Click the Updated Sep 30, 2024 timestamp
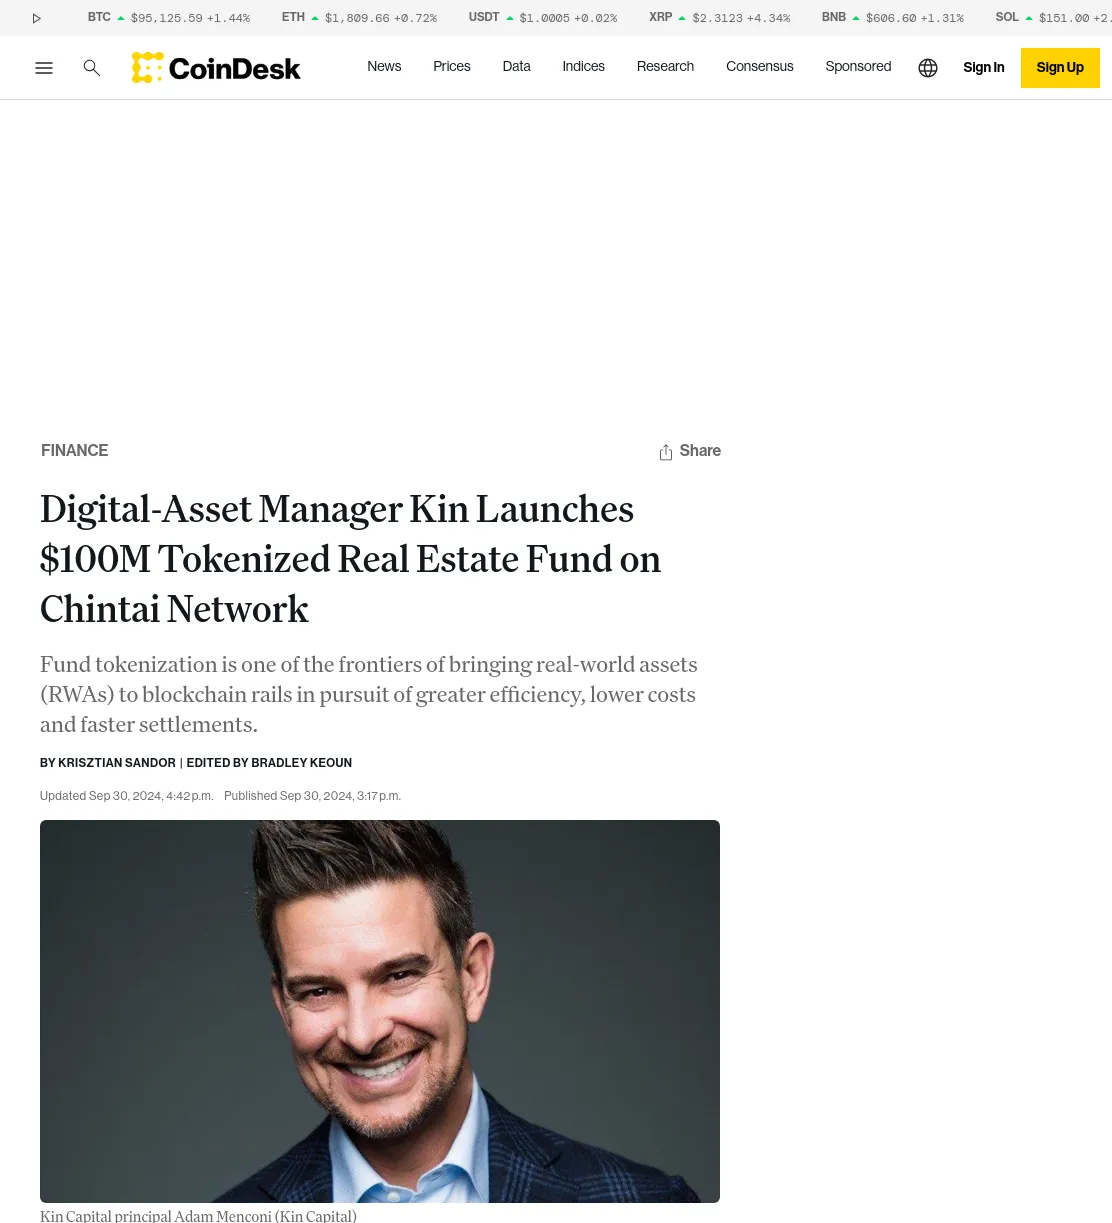1112x1223 pixels. (x=126, y=796)
